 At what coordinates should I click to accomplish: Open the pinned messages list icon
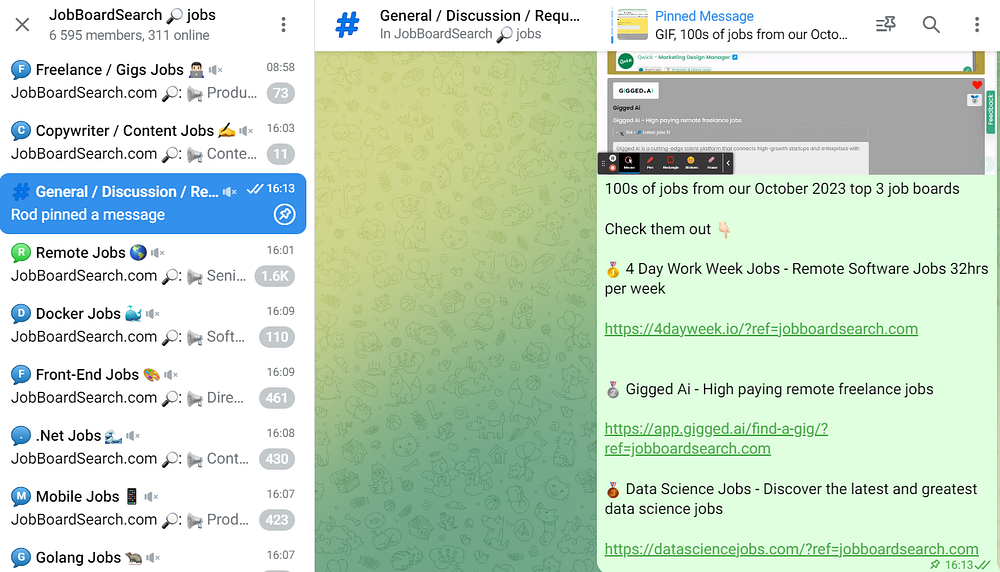click(x=885, y=25)
